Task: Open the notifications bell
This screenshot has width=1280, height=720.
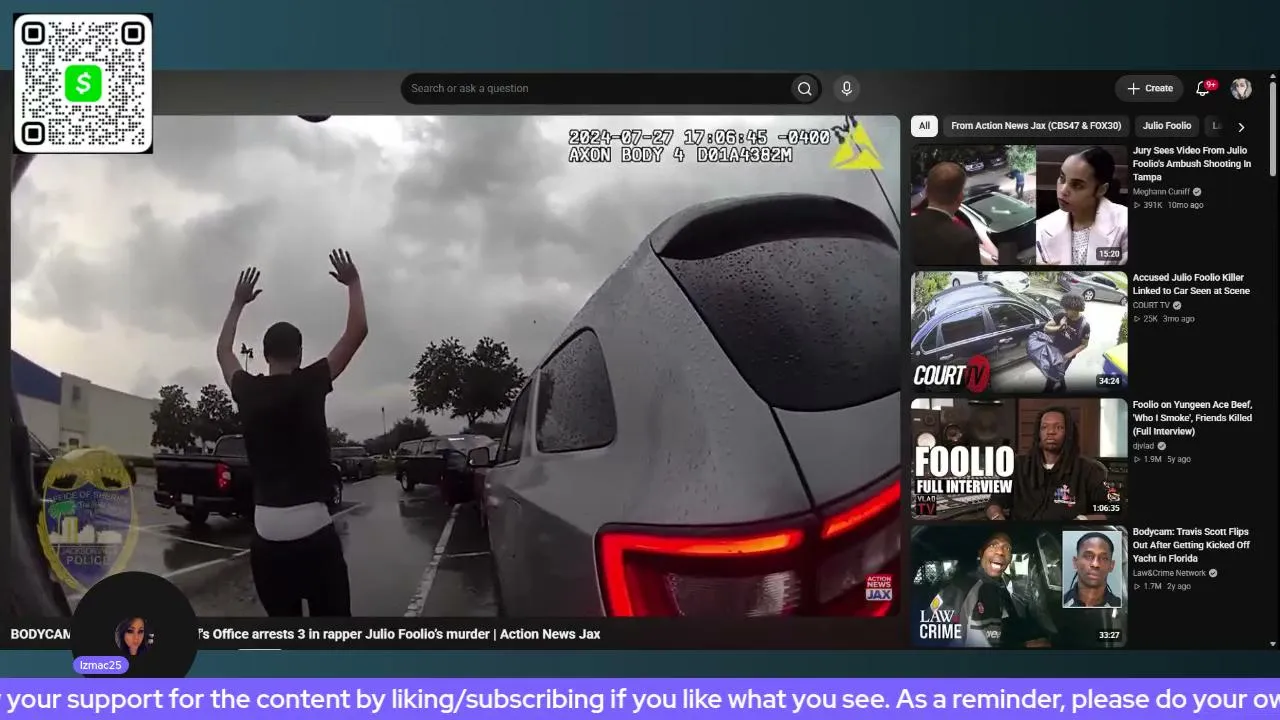Action: (x=1203, y=89)
